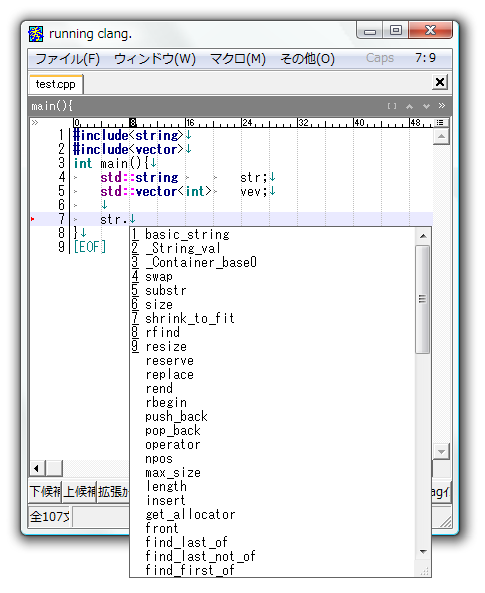The height and width of the screenshot is (593, 485).
Task: Click the 全107 status bar entry
Action: 50,517
